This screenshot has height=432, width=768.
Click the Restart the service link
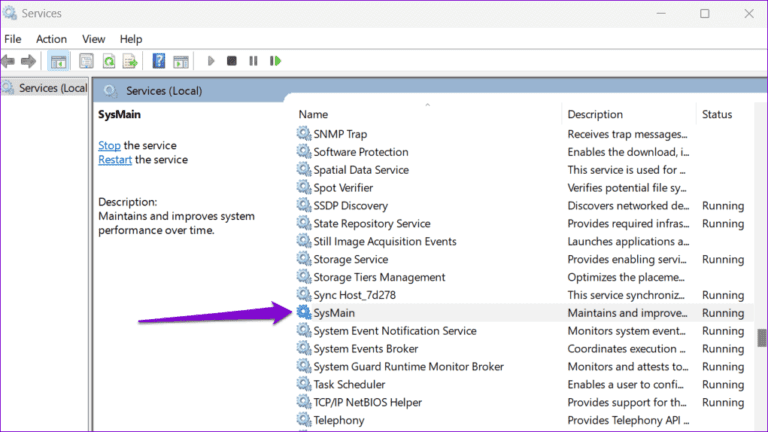[x=116, y=159]
